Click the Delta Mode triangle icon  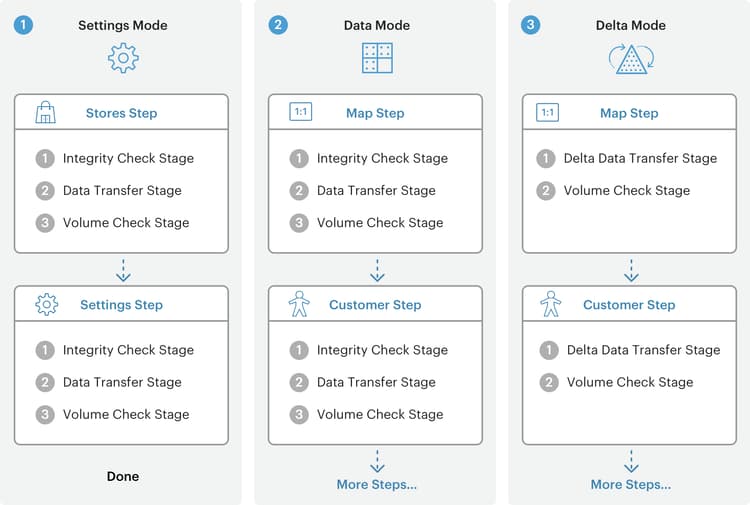(x=631, y=59)
